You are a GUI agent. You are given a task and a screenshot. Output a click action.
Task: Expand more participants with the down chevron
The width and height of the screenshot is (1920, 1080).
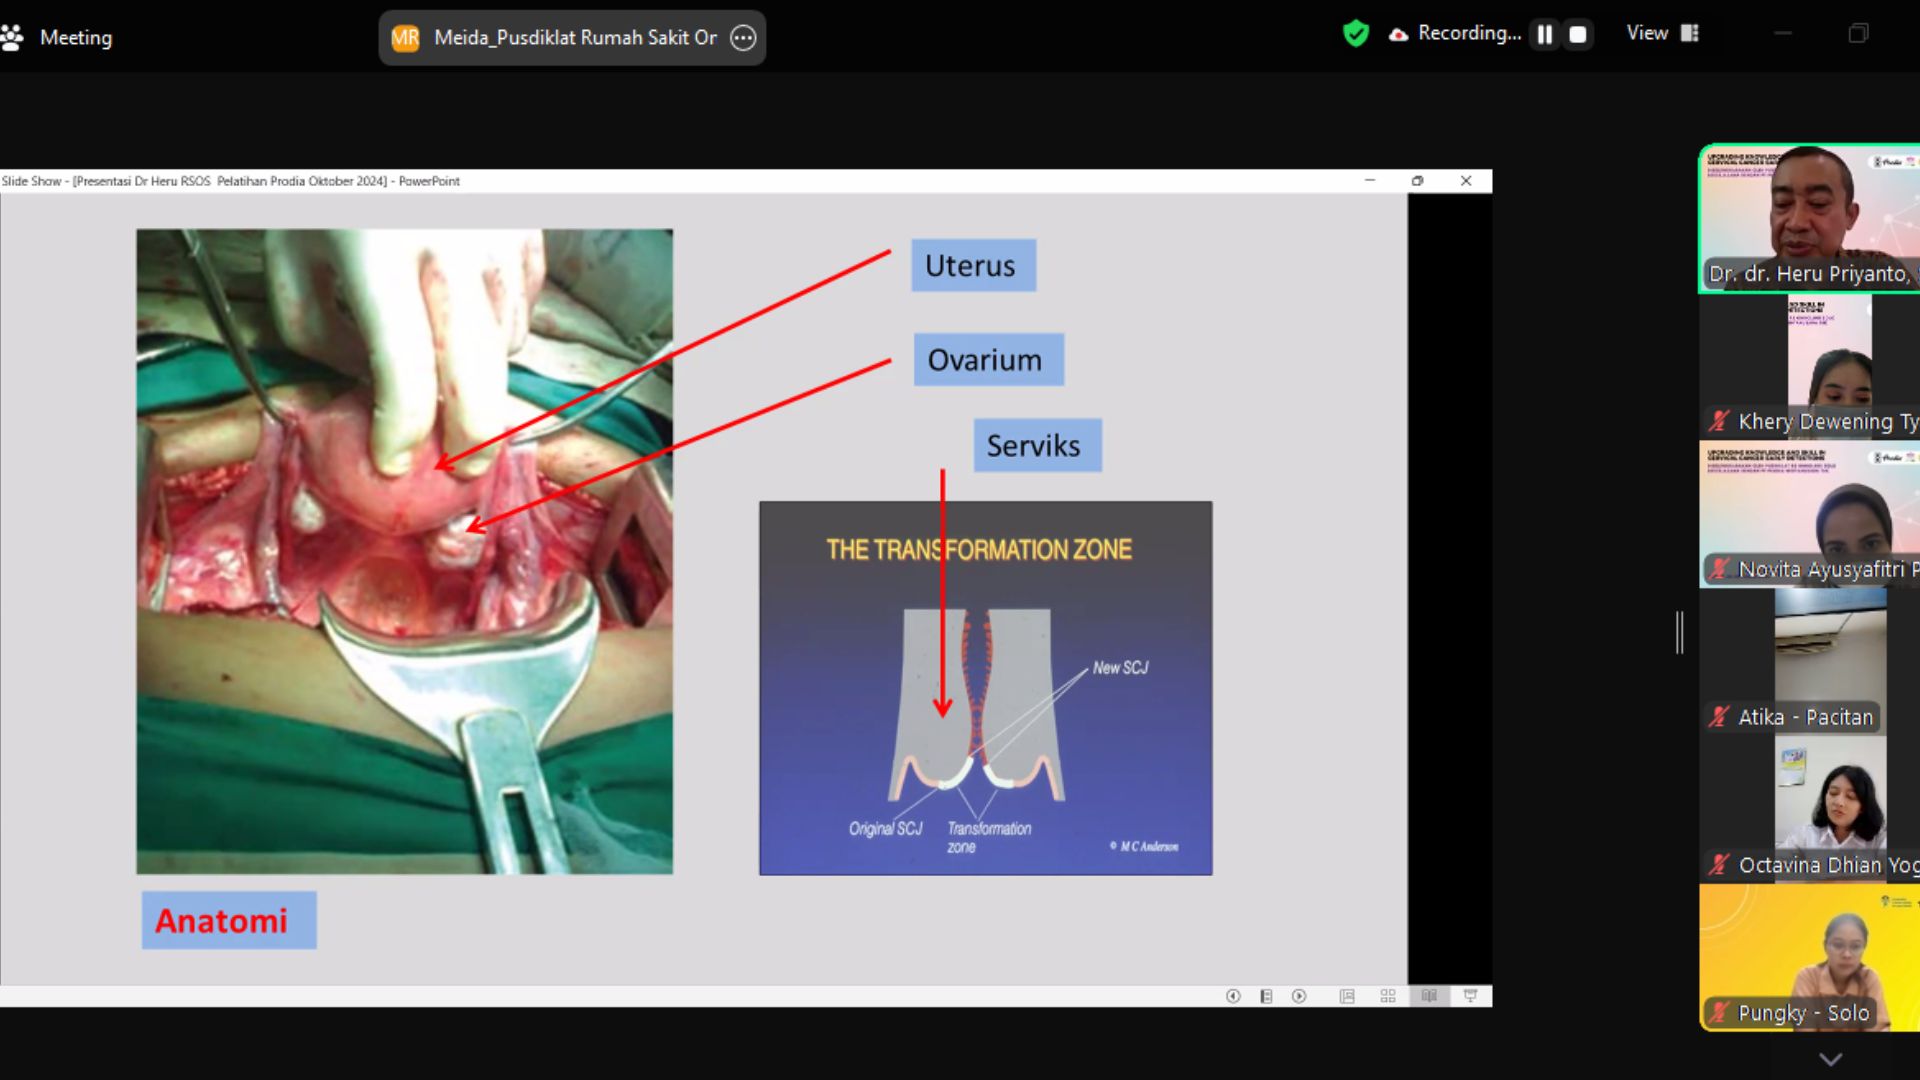coord(1830,1059)
